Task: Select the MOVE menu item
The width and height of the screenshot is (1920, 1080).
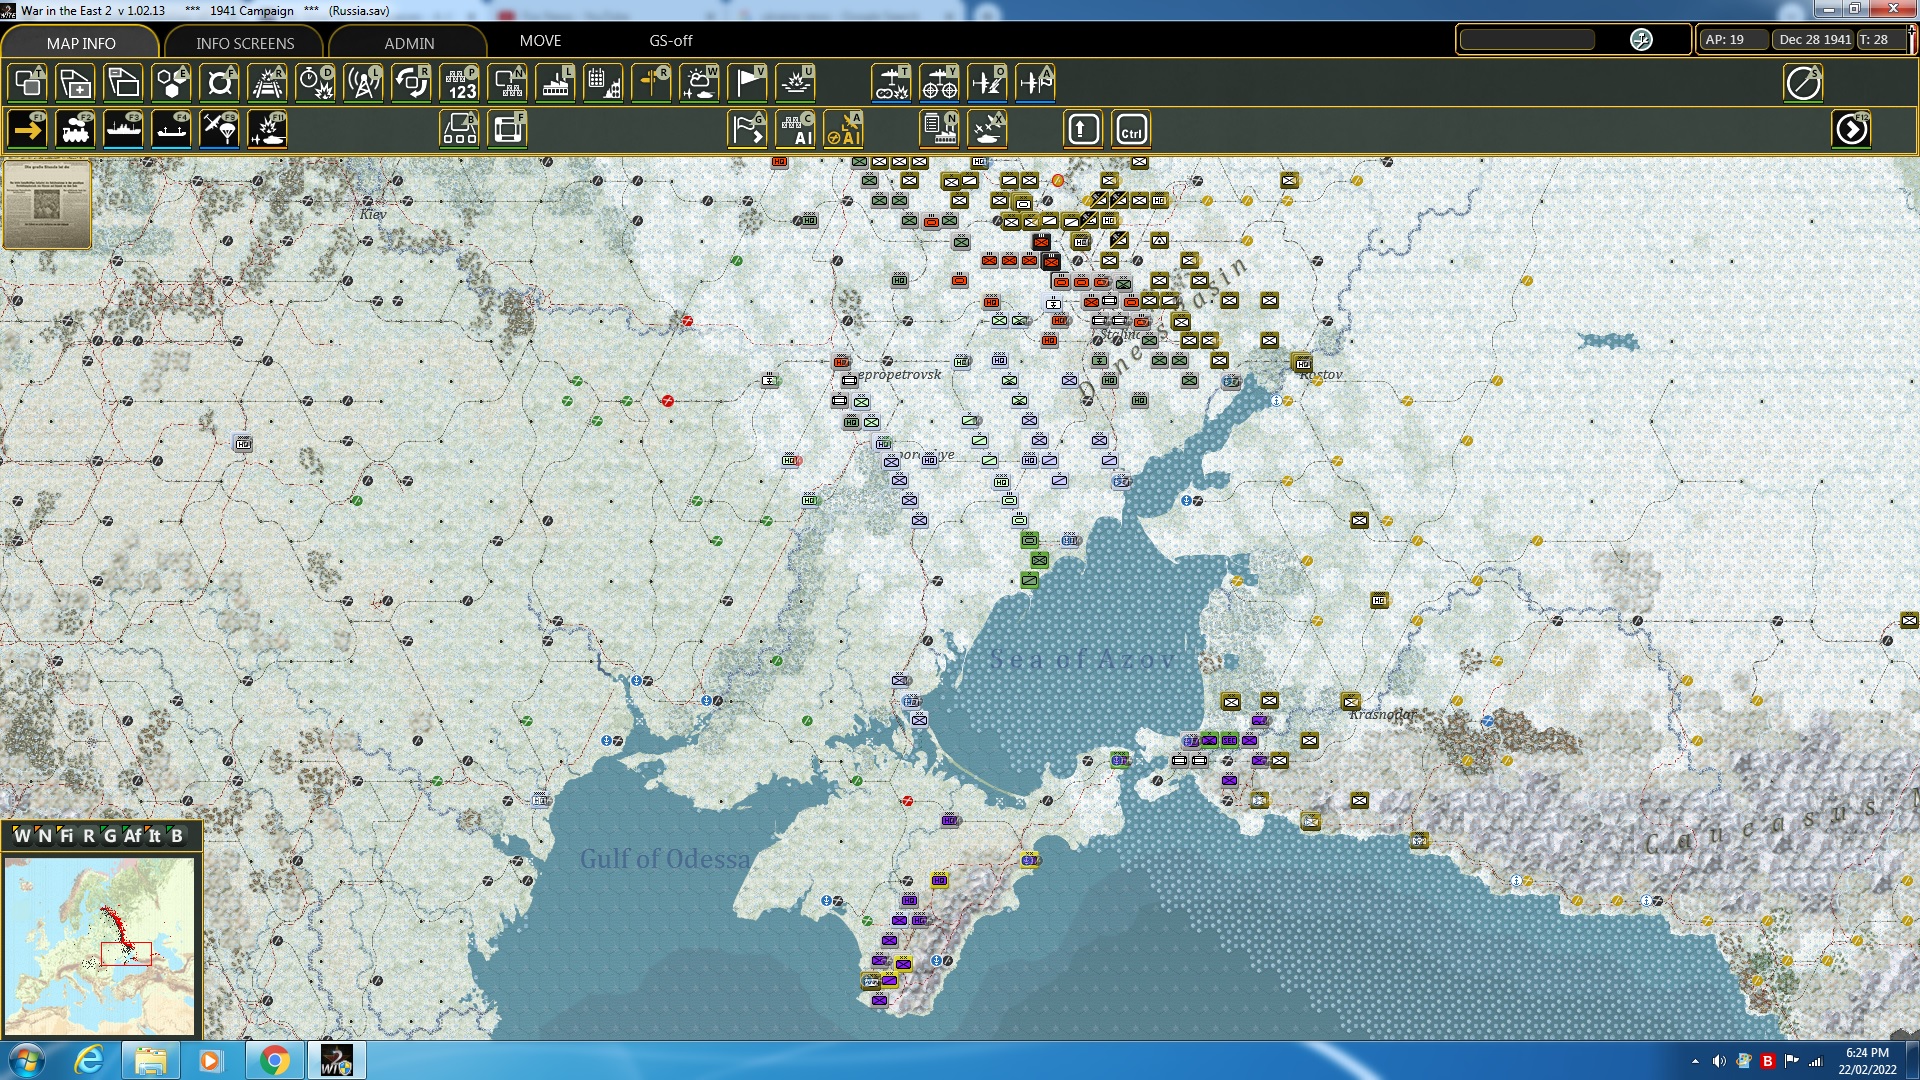Action: point(540,40)
